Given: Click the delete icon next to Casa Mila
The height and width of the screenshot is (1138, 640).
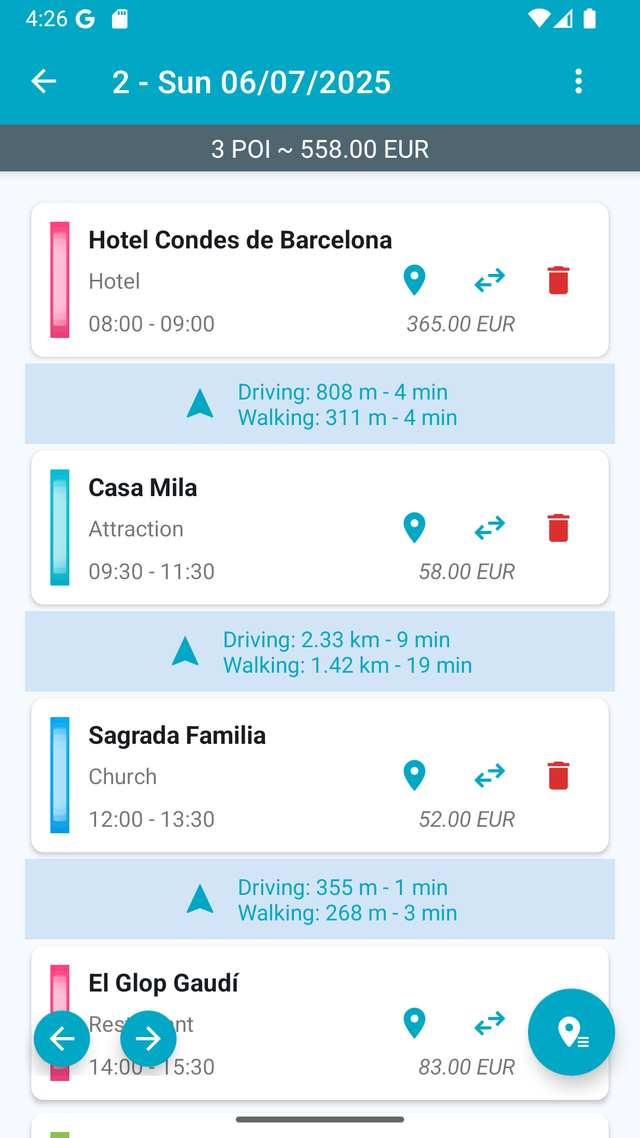Looking at the screenshot, I should [558, 527].
